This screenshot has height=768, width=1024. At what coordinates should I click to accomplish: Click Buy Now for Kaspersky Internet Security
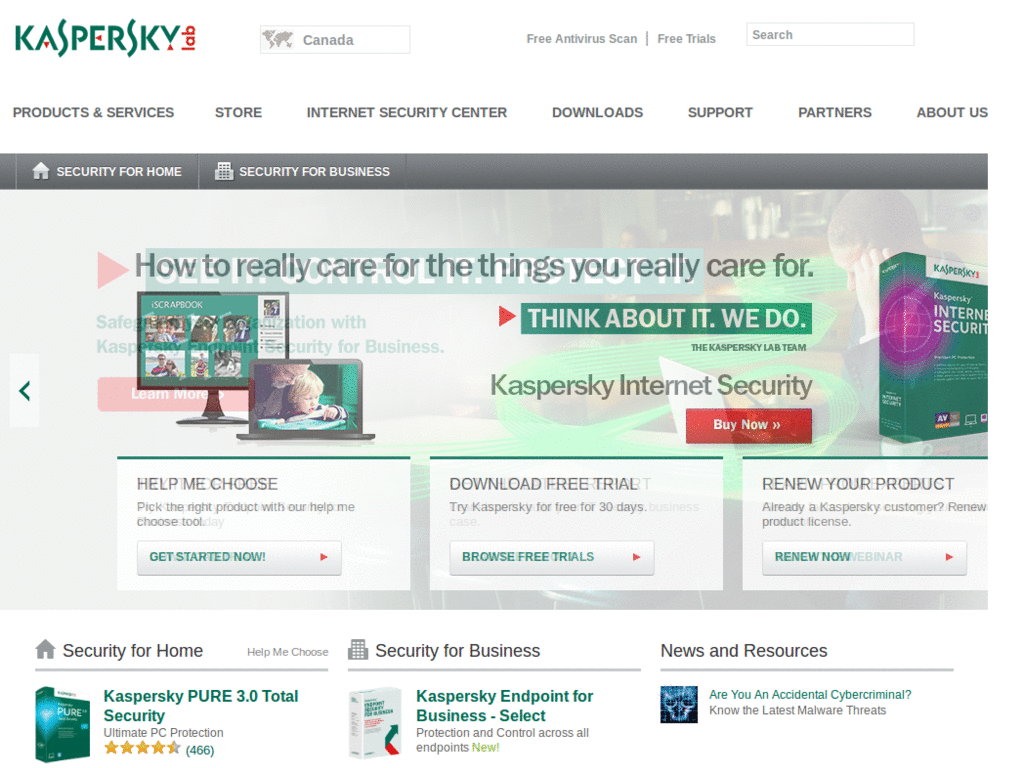point(748,424)
